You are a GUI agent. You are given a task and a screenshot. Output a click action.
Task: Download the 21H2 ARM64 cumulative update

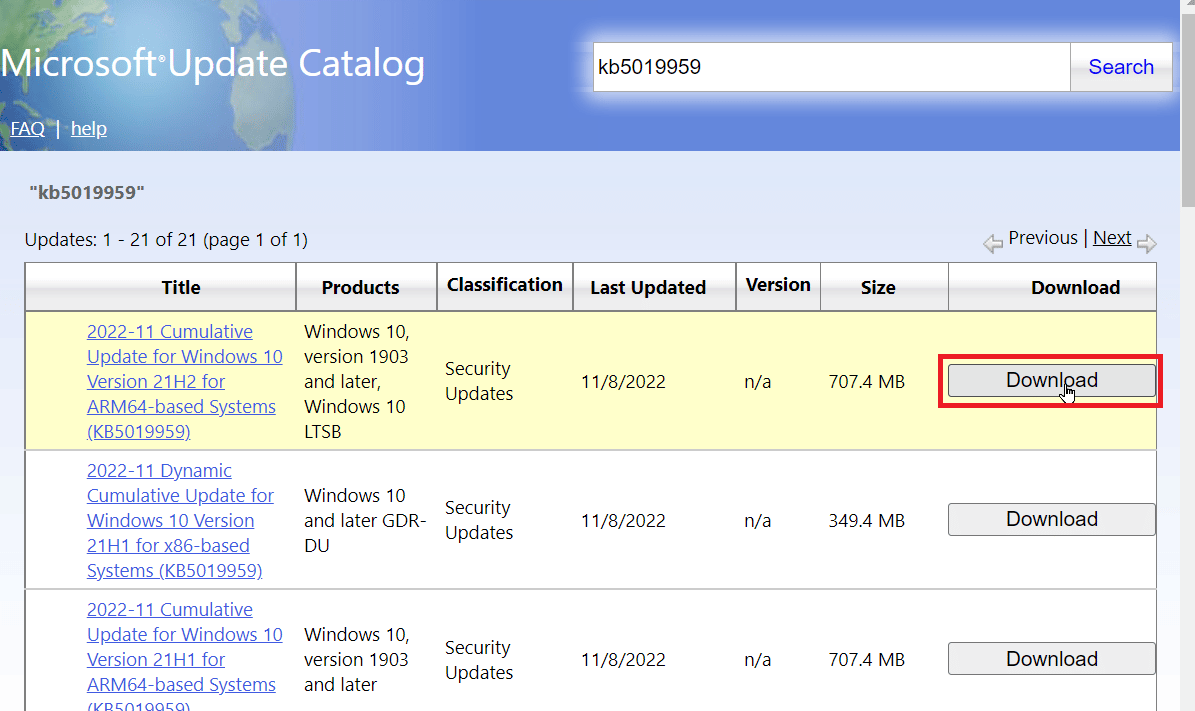[x=1052, y=380]
